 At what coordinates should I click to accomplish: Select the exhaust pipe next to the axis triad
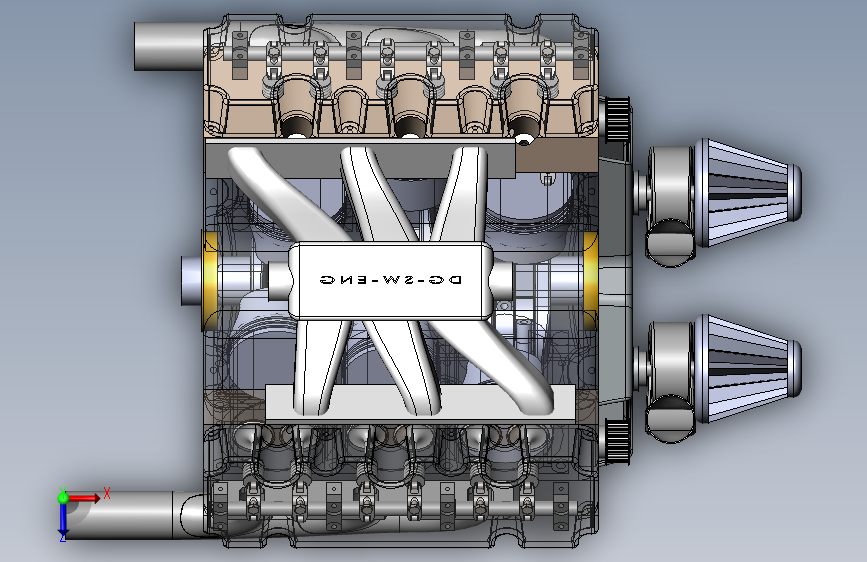[133, 515]
